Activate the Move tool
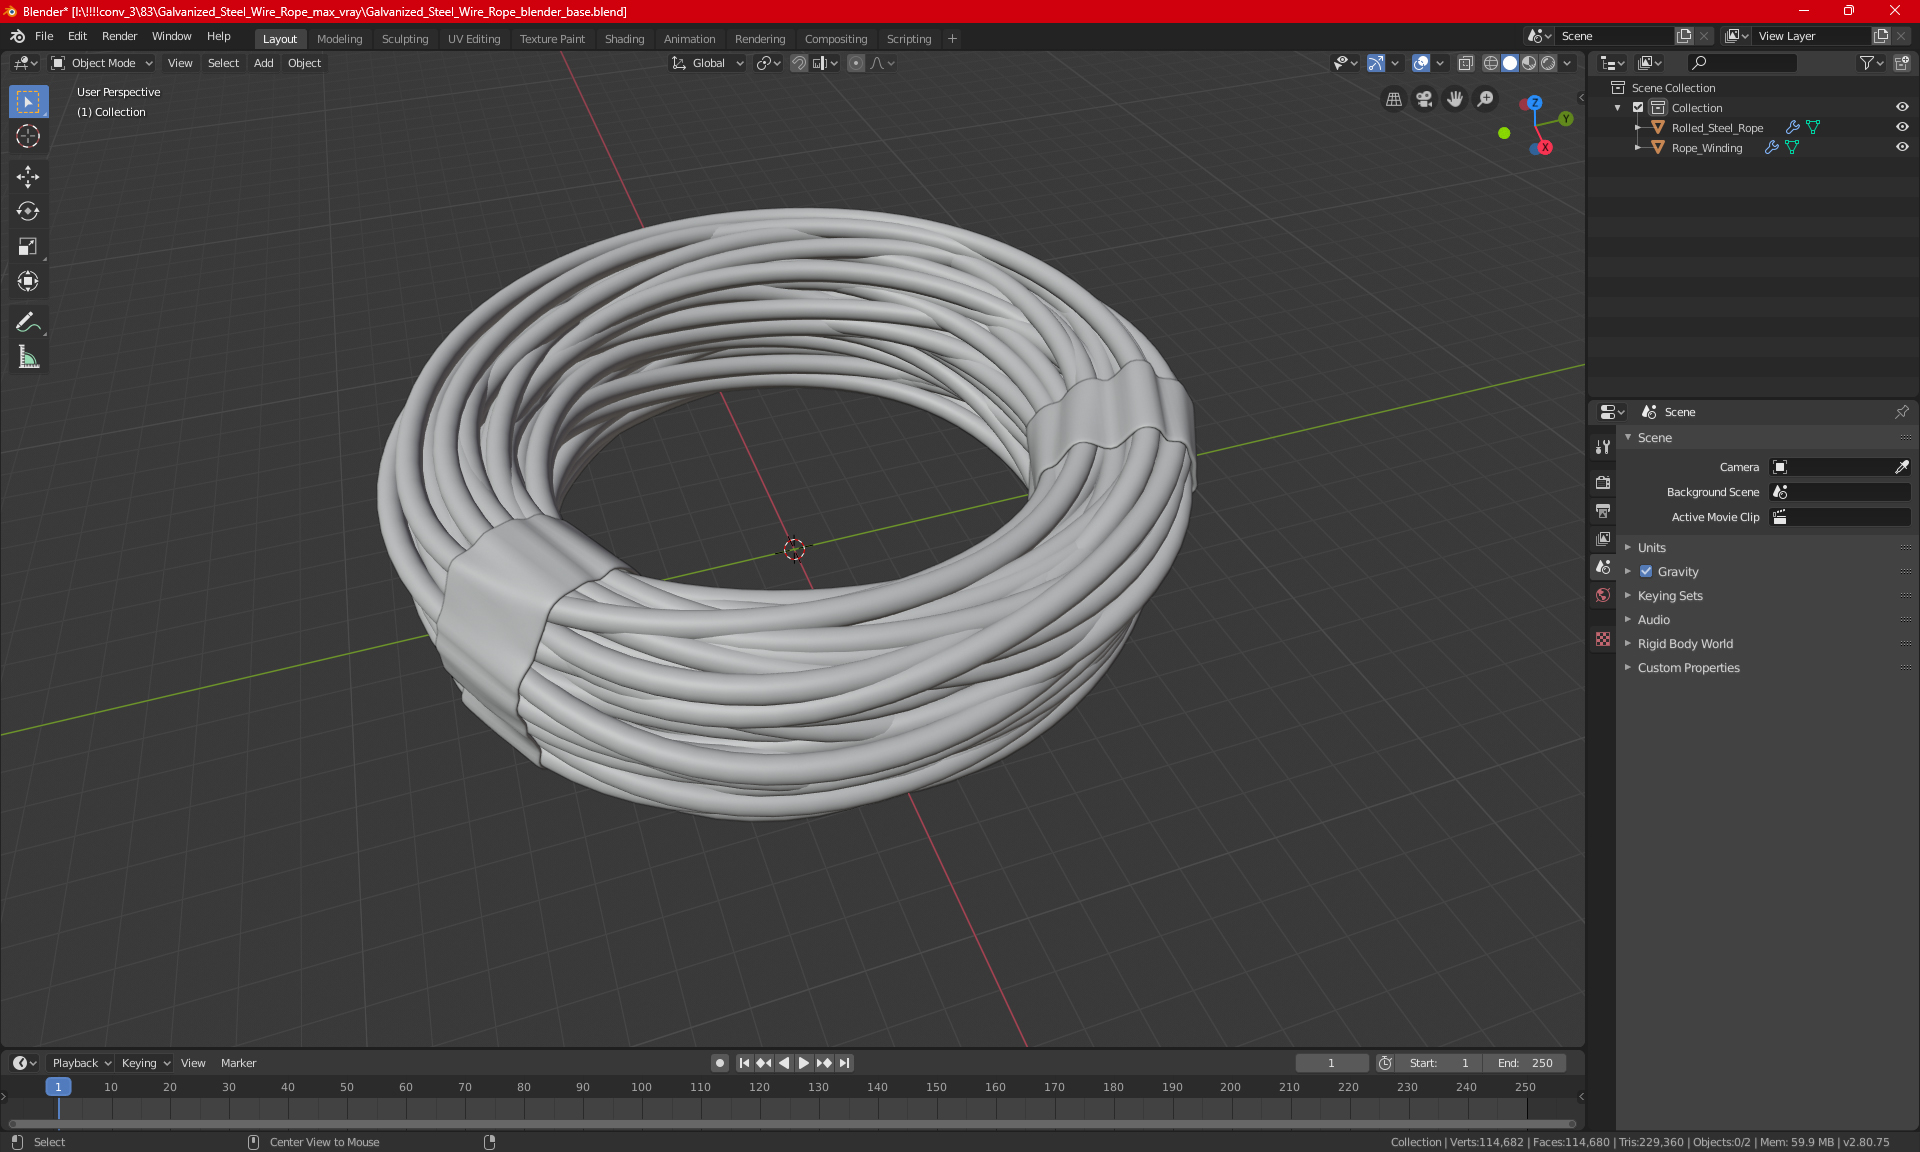 click(28, 177)
